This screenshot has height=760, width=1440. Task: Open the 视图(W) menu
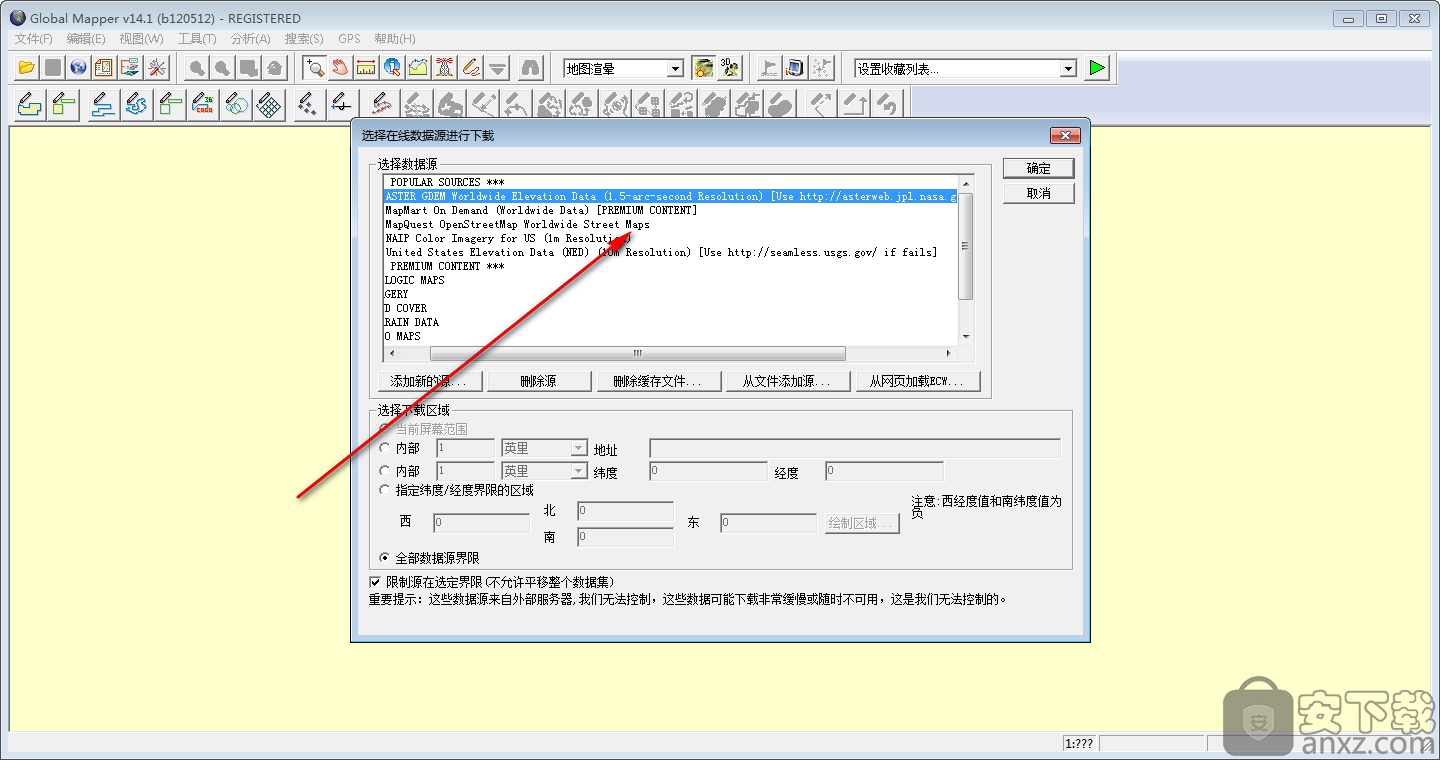141,39
